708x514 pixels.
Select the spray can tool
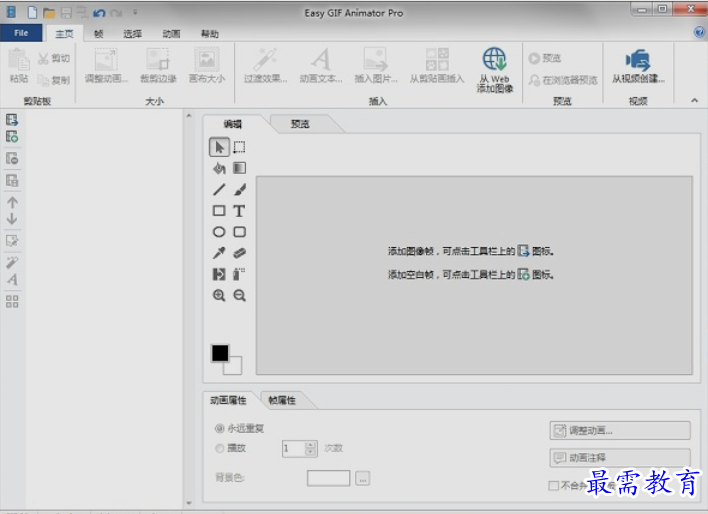coord(239,274)
